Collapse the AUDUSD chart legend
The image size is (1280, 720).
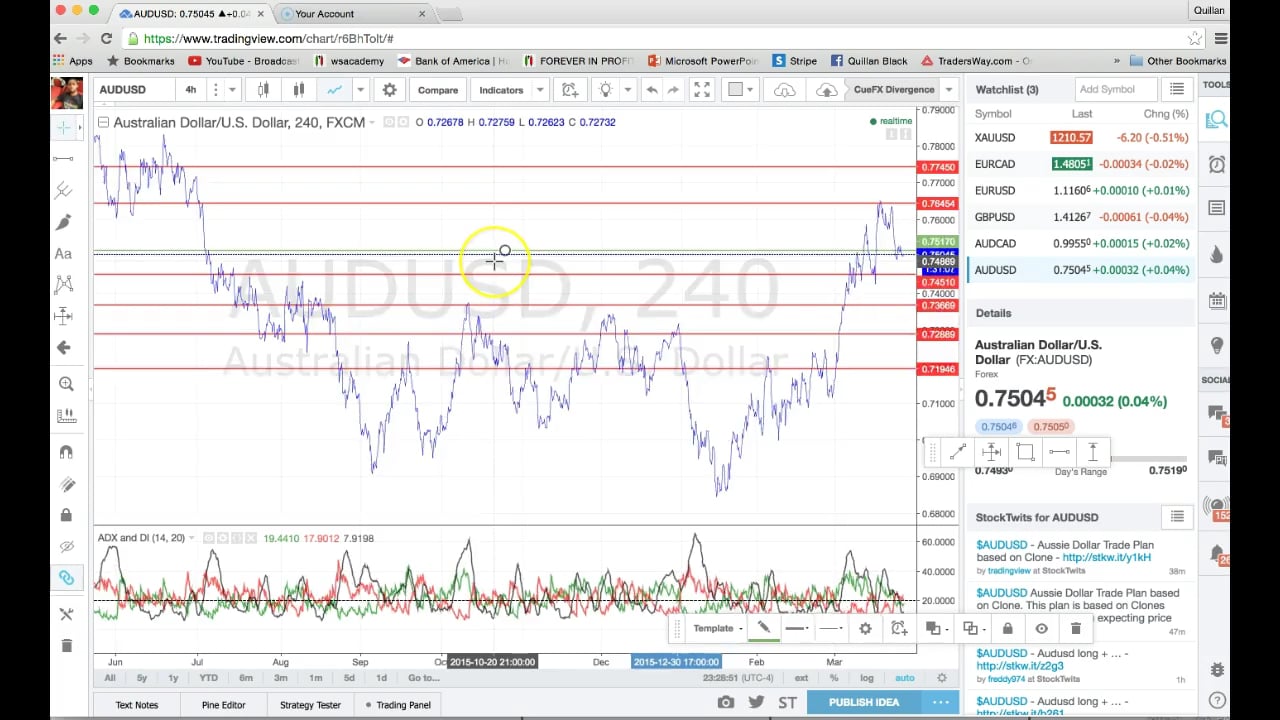(x=103, y=122)
